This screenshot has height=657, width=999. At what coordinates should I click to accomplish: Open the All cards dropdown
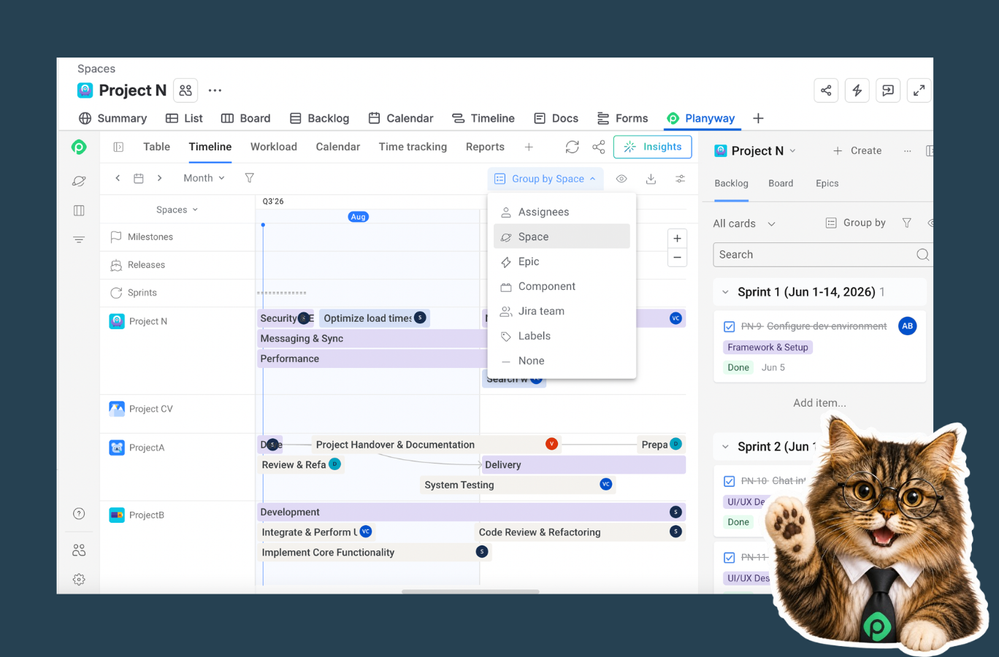(x=744, y=224)
